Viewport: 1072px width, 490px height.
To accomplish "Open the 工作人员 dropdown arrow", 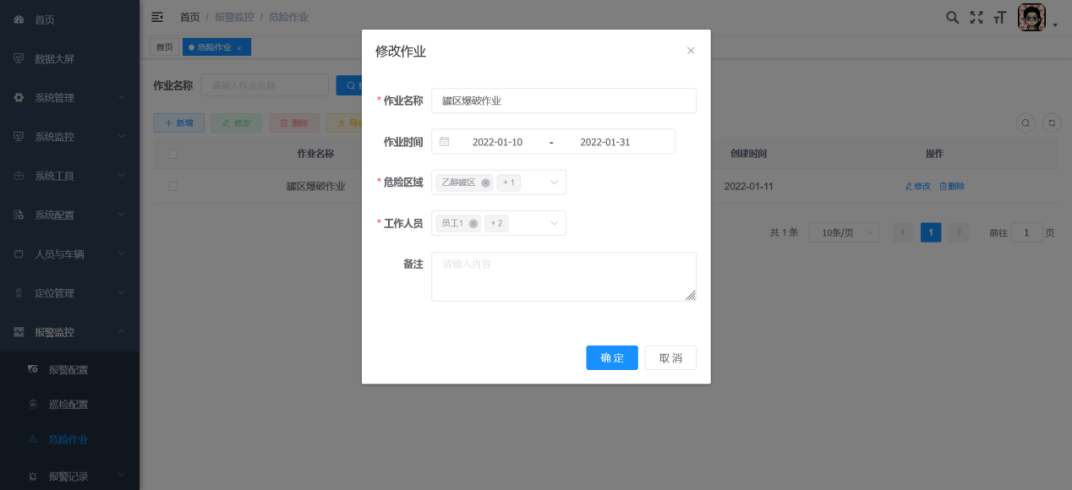I will (x=554, y=223).
